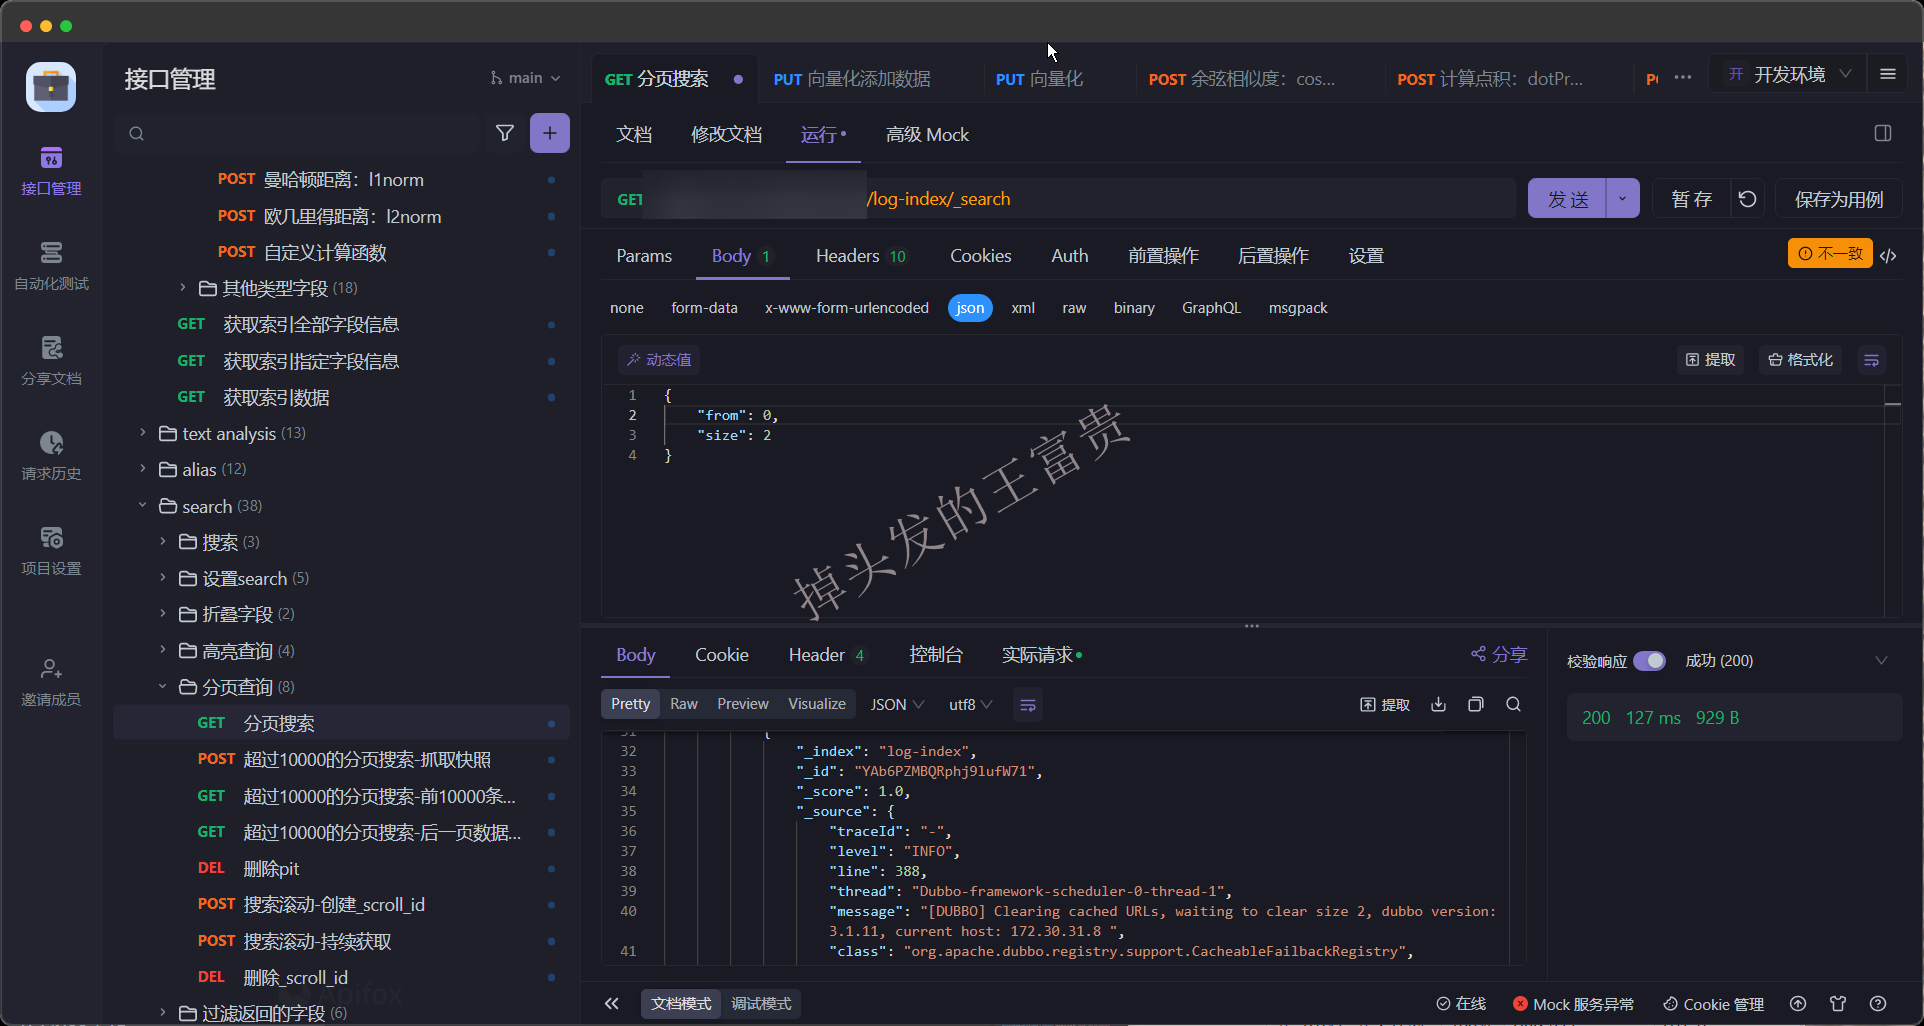Click the upload icon in status bar
Screen dimensions: 1924x1026
pos(1798,1004)
